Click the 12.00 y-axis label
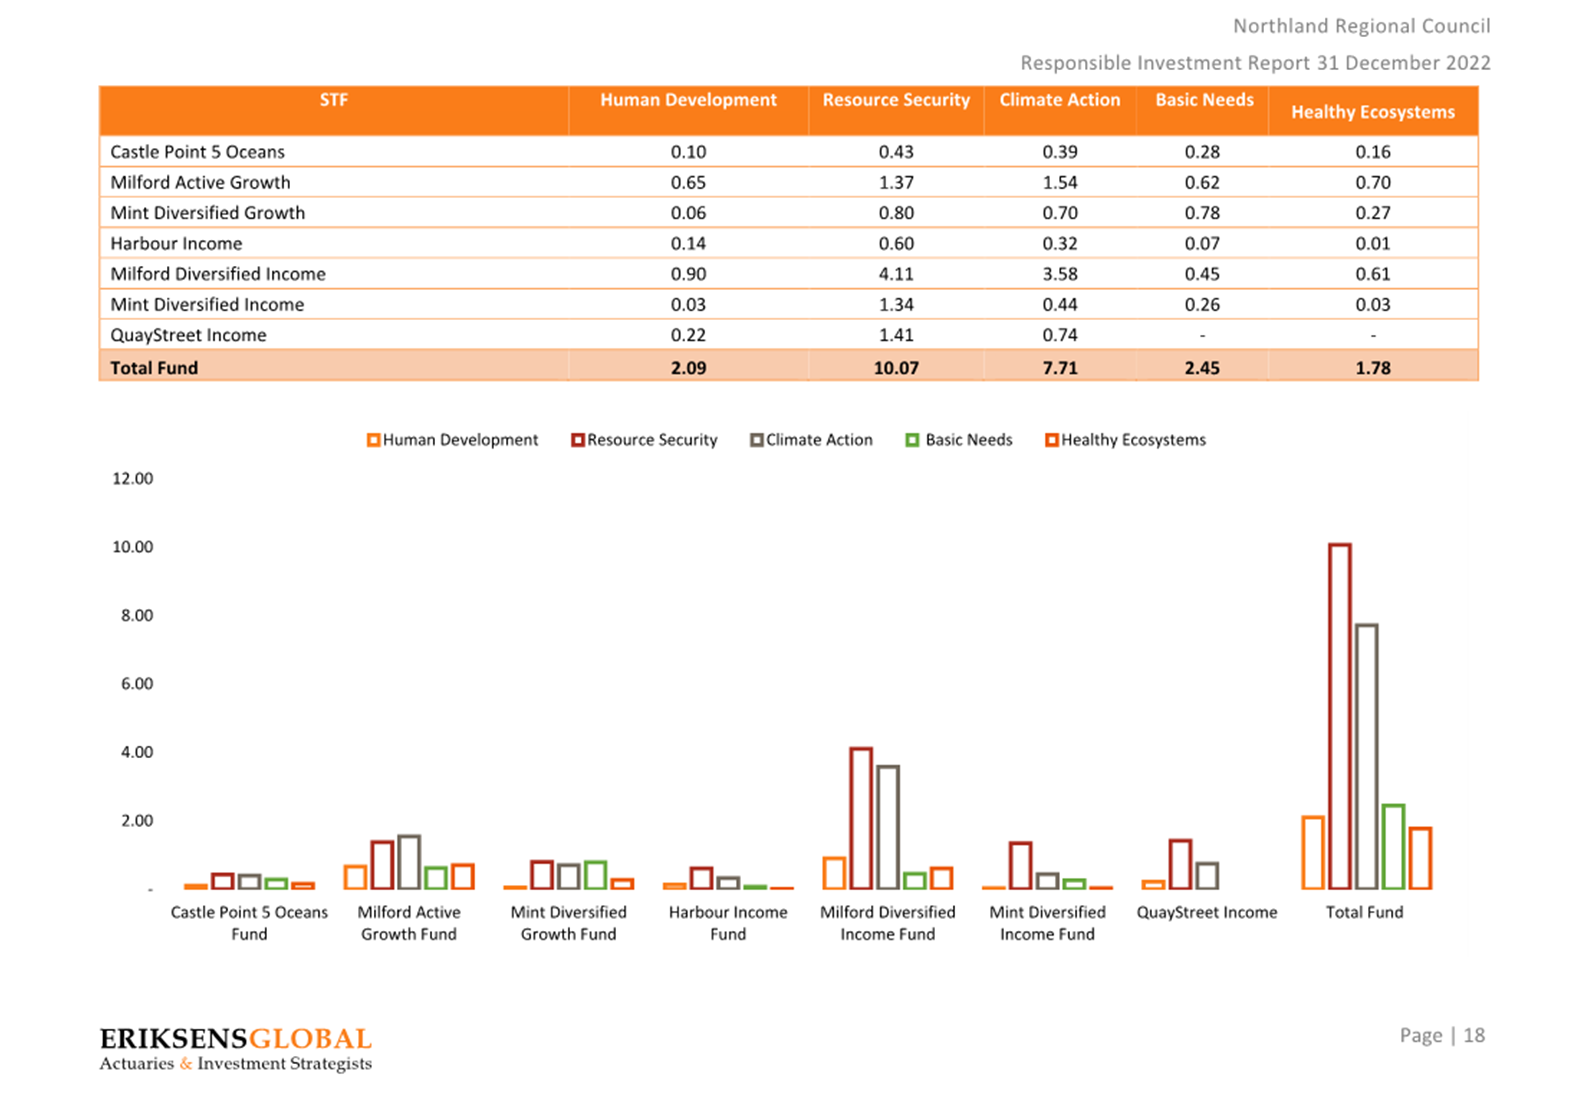 [x=133, y=479]
